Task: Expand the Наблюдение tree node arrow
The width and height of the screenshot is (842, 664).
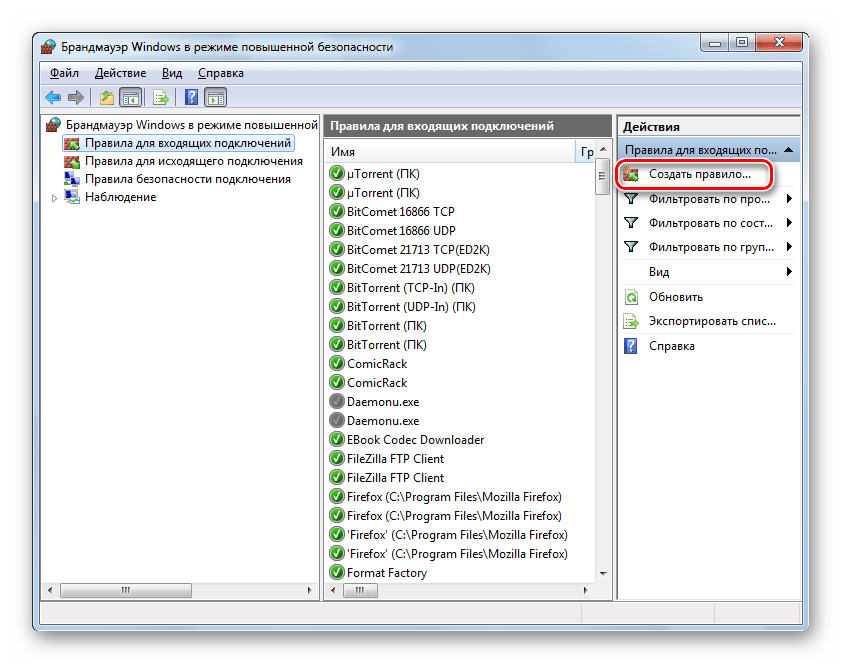Action: coord(54,198)
